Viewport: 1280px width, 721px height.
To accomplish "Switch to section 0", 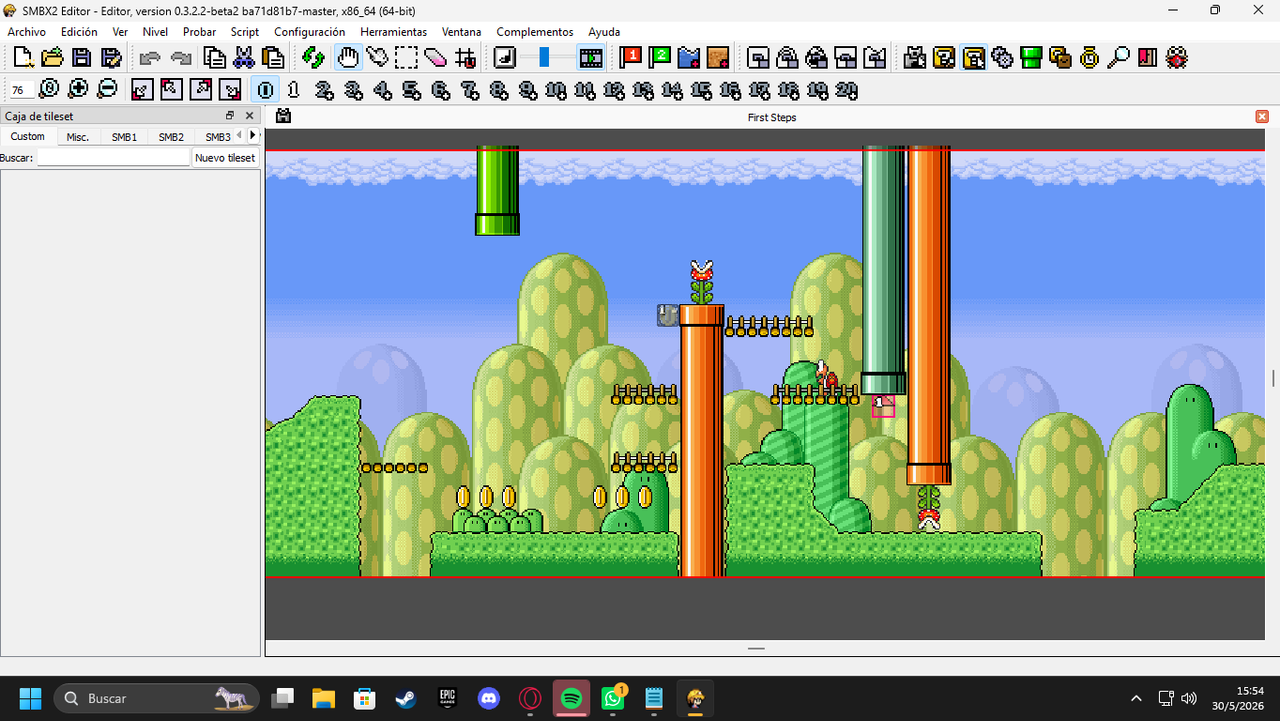I will pyautogui.click(x=265, y=90).
